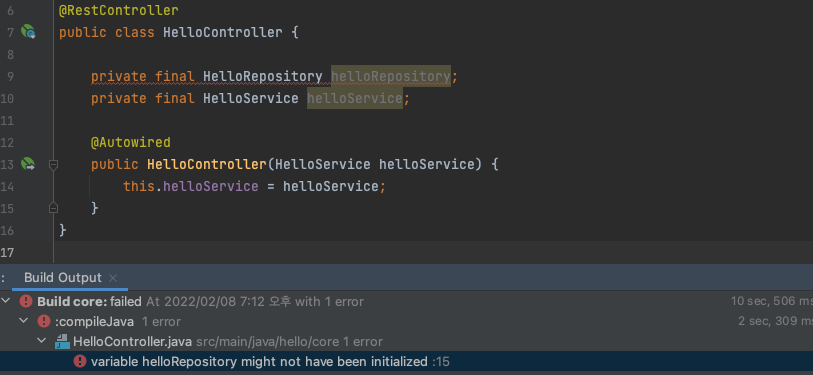Image resolution: width=813 pixels, height=375 pixels.
Task: Click the error icon beside the helloRepository message
Action: pyautogui.click(x=80, y=362)
